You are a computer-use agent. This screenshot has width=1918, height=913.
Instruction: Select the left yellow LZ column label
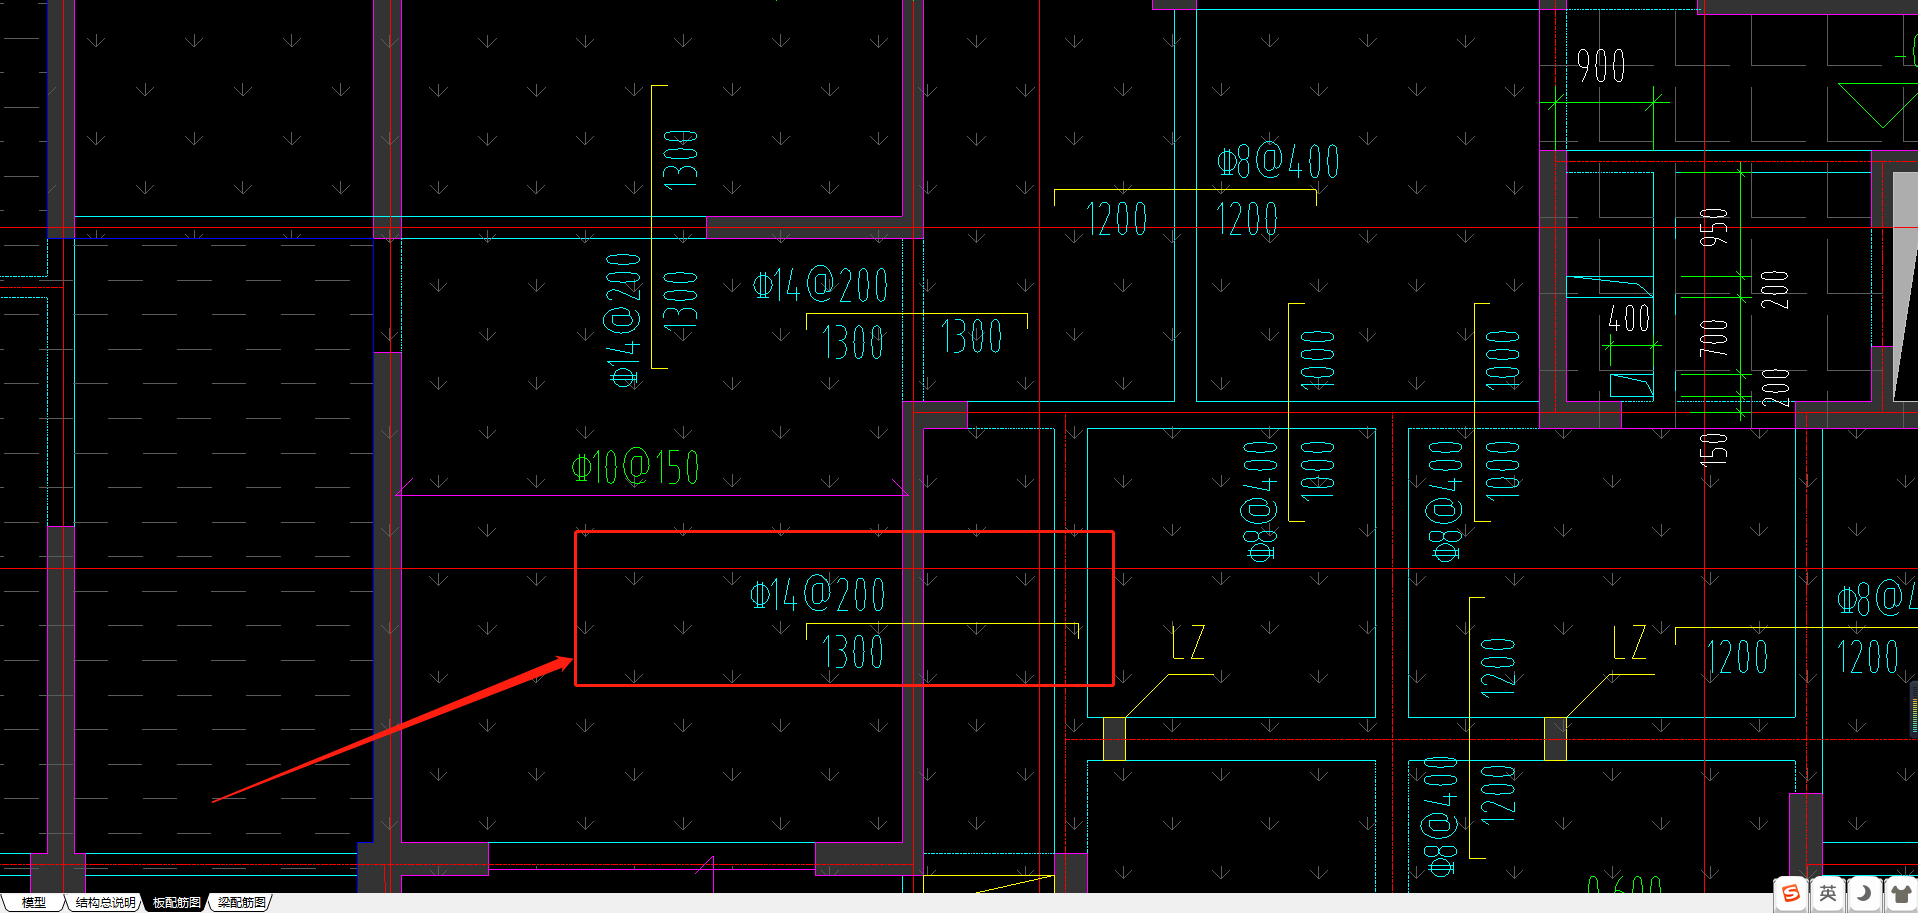coord(1188,642)
